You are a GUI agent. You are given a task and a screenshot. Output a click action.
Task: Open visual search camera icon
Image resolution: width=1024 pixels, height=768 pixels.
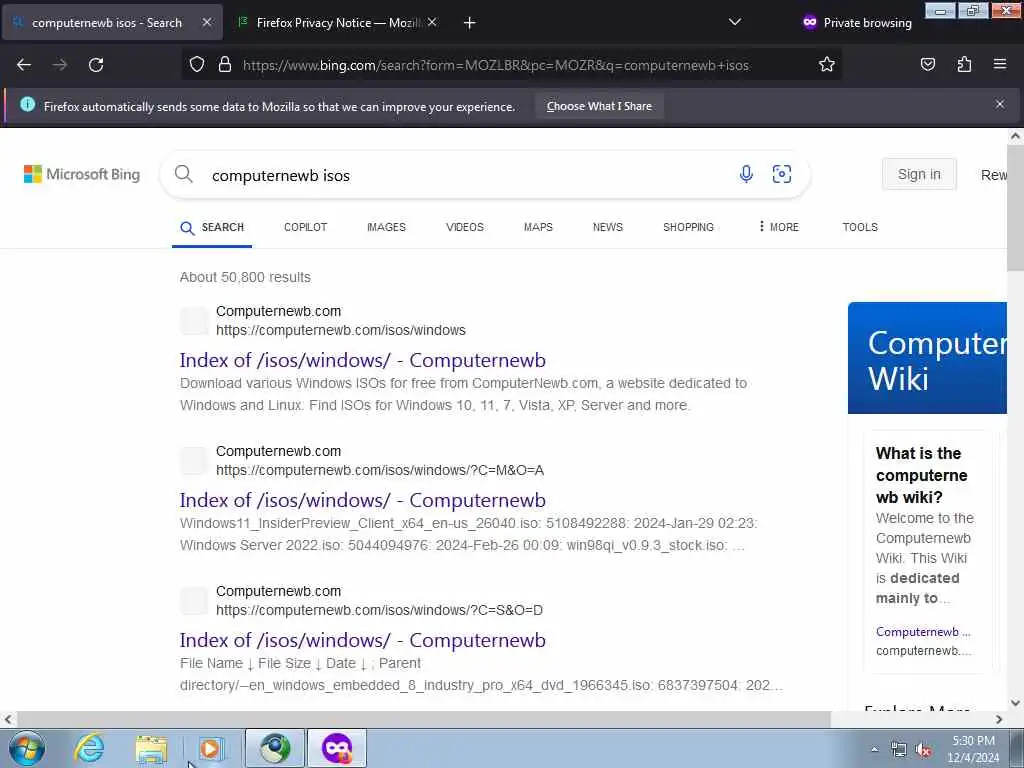pos(782,174)
